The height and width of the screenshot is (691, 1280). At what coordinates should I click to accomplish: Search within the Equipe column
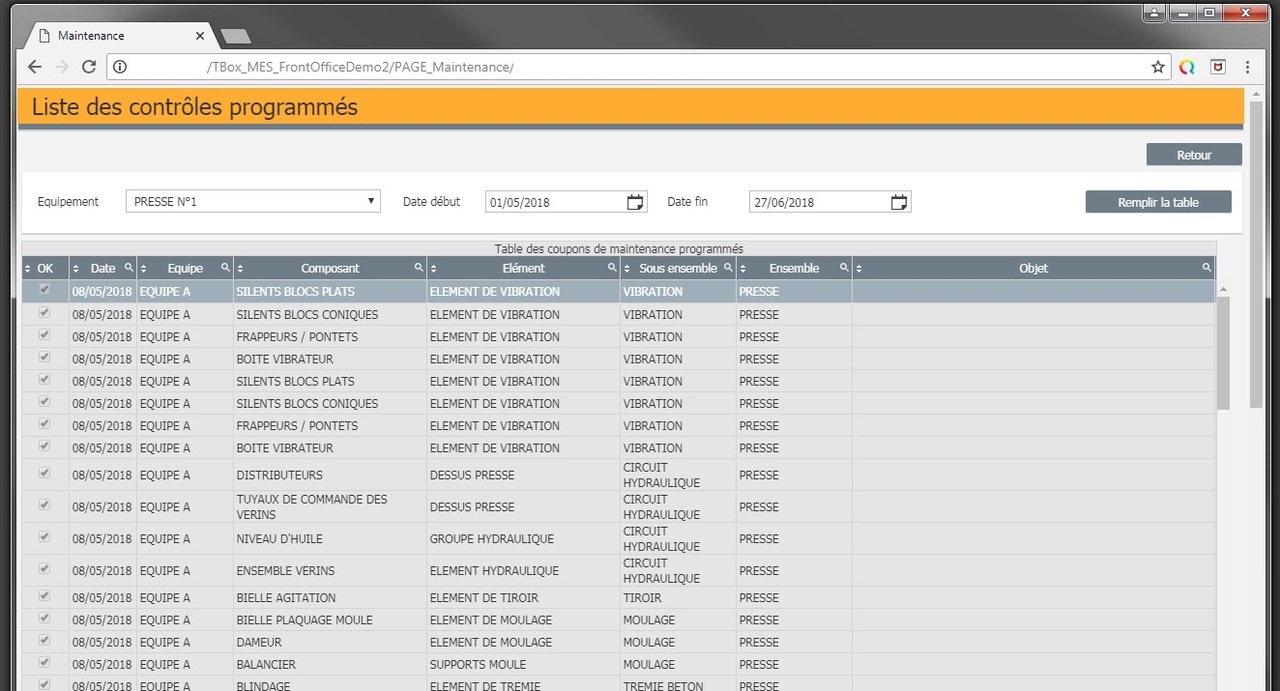[x=225, y=268]
